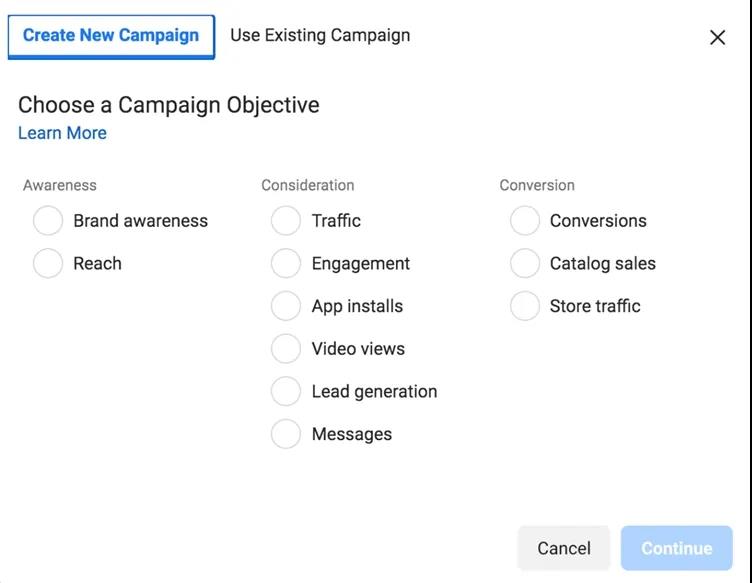Open the Use Existing Campaign tab
Screen dimensions: 752x583
pos(320,36)
